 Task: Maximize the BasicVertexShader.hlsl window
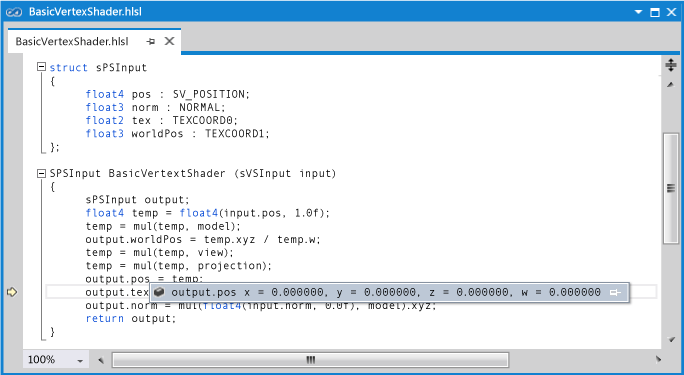point(655,12)
